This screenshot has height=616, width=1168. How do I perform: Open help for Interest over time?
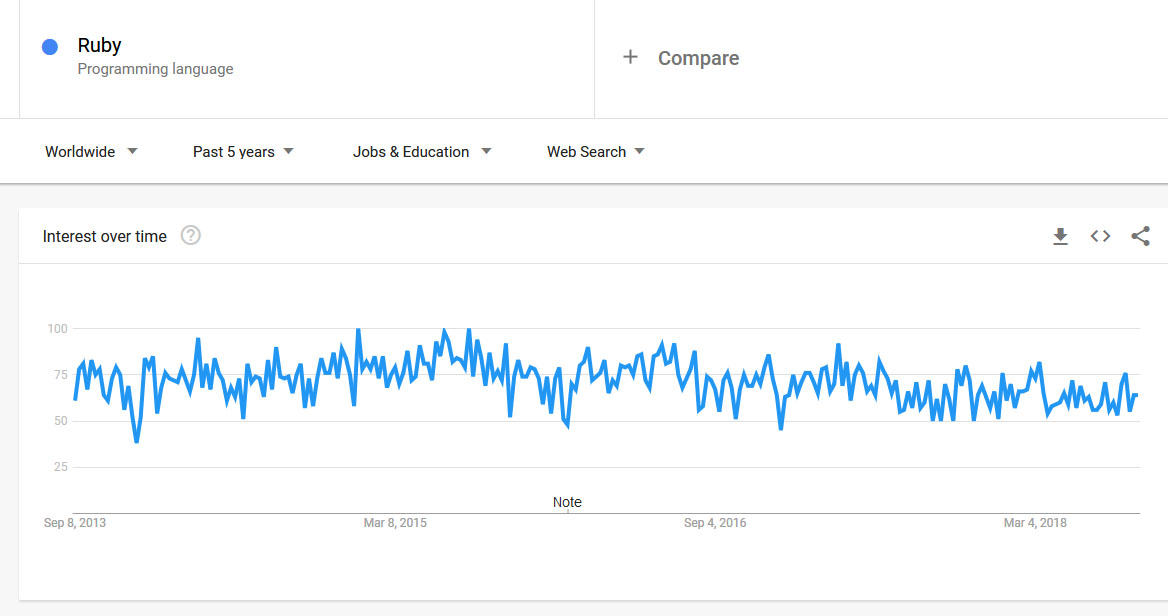click(191, 236)
